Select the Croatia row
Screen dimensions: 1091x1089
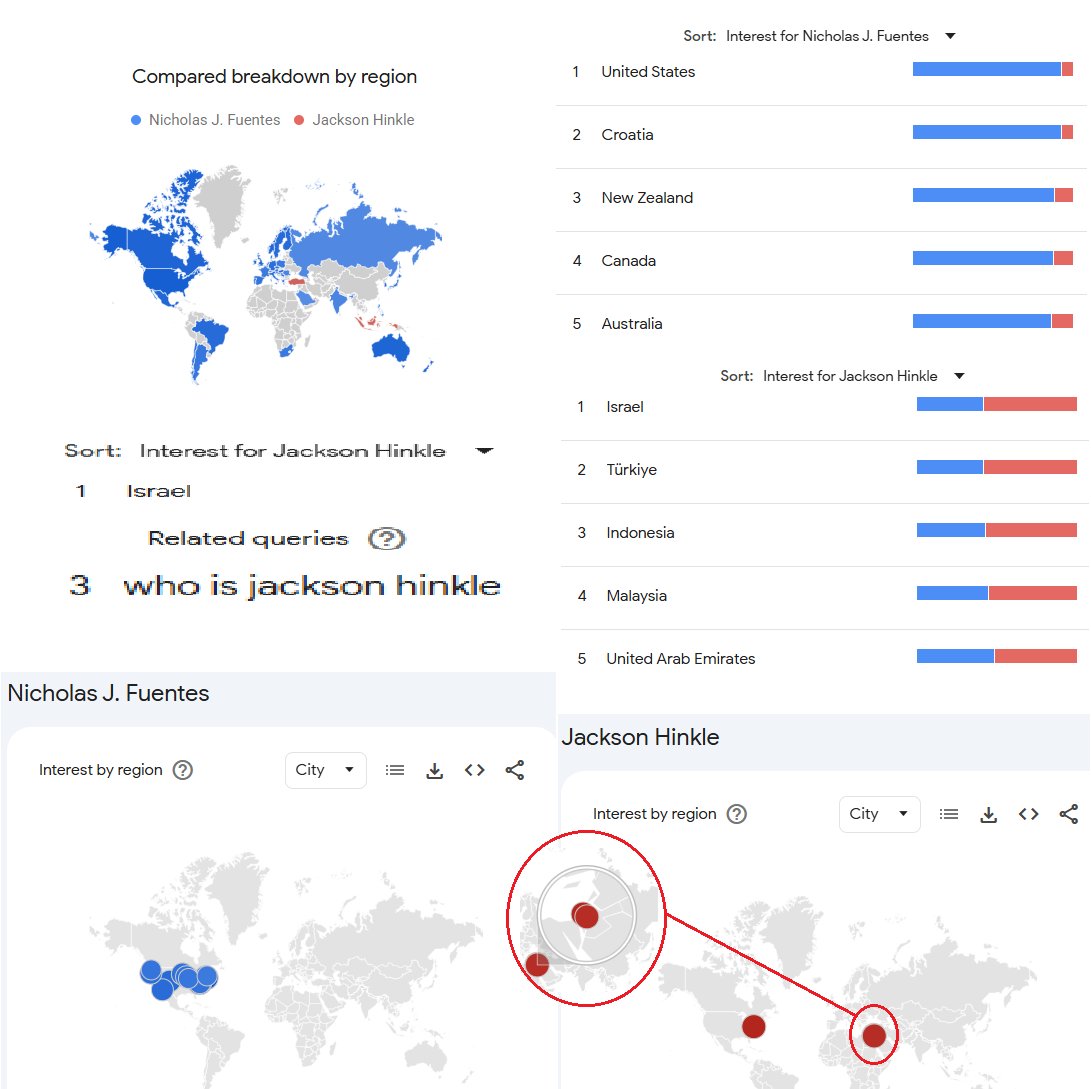822,135
